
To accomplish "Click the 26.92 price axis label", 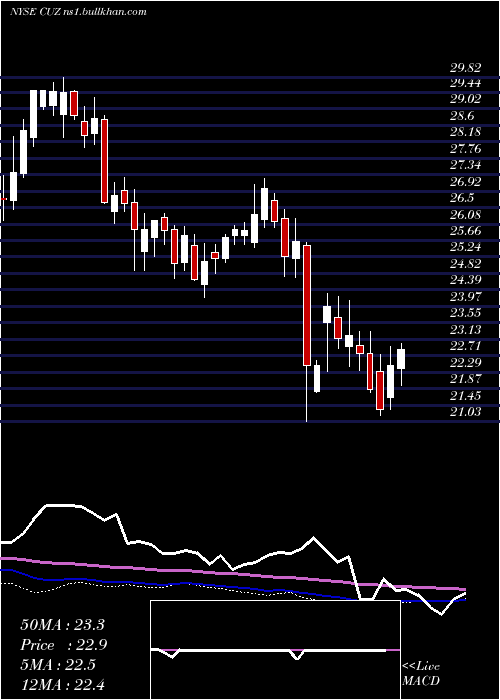I will (466, 182).
